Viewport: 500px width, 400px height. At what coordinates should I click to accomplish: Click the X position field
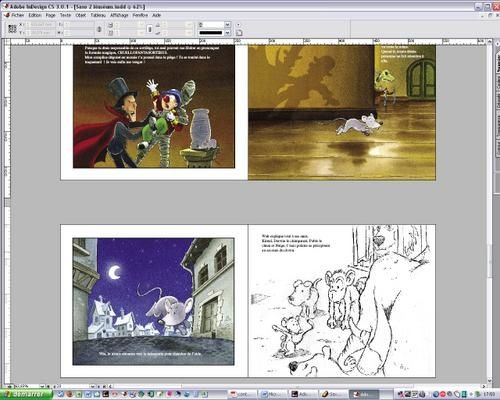tap(40, 25)
